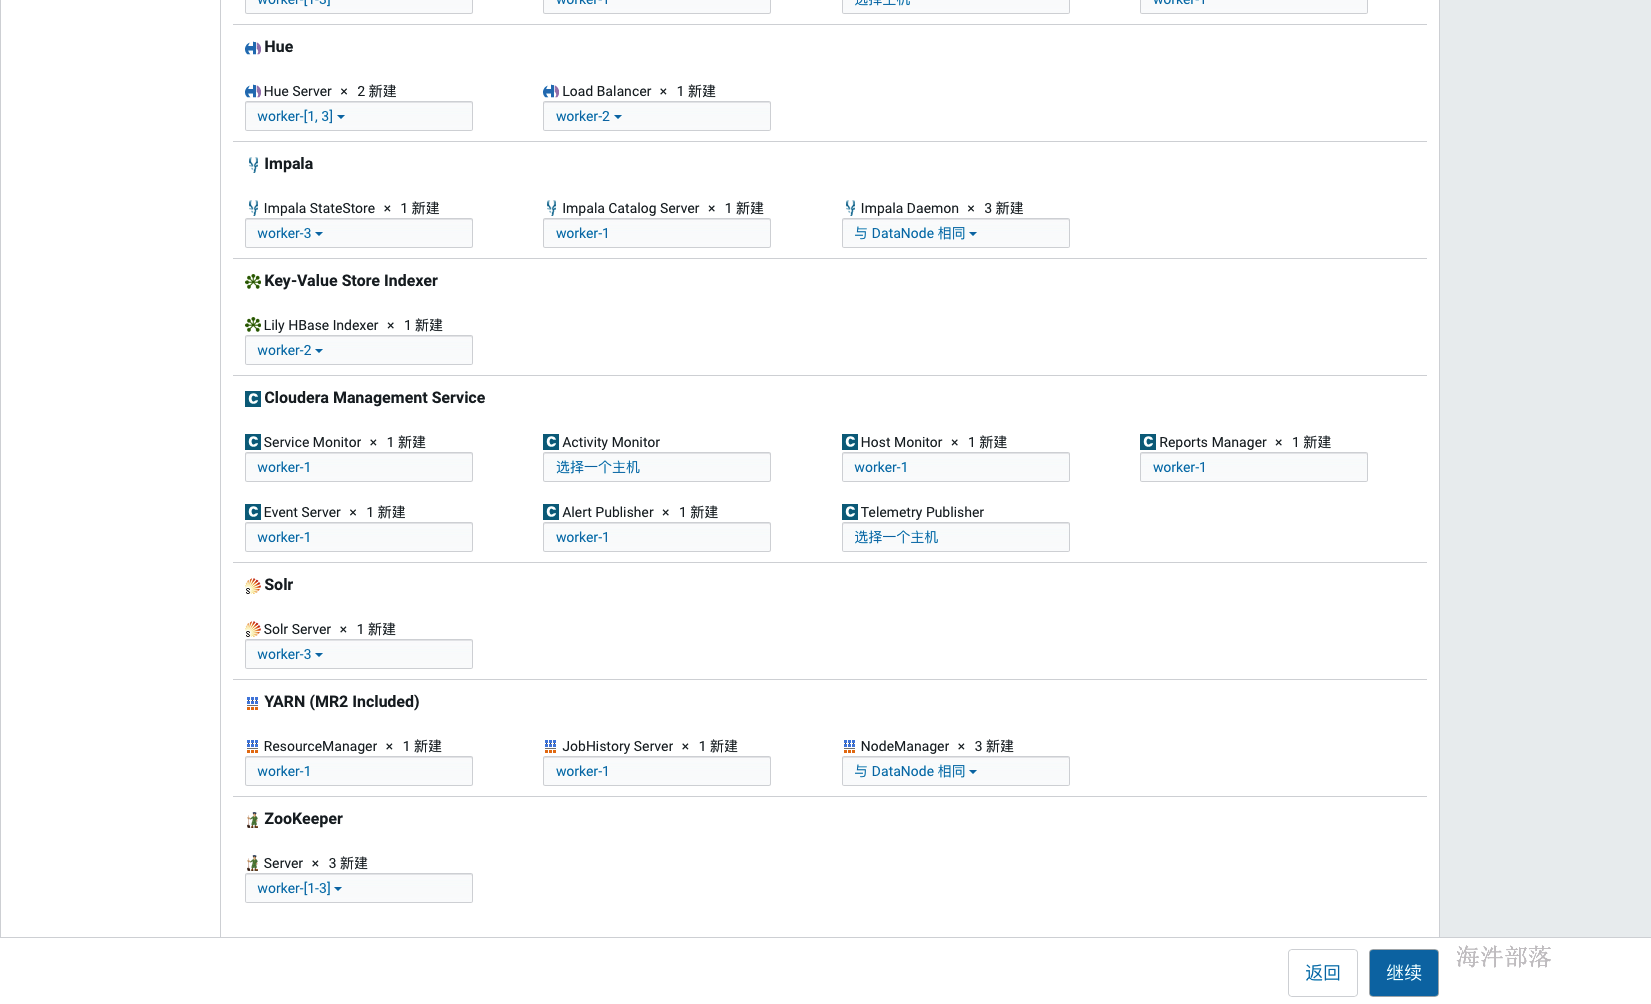The image size is (1651, 1004).
Task: Click ResourceManager host field worker-1
Action: coord(359,772)
